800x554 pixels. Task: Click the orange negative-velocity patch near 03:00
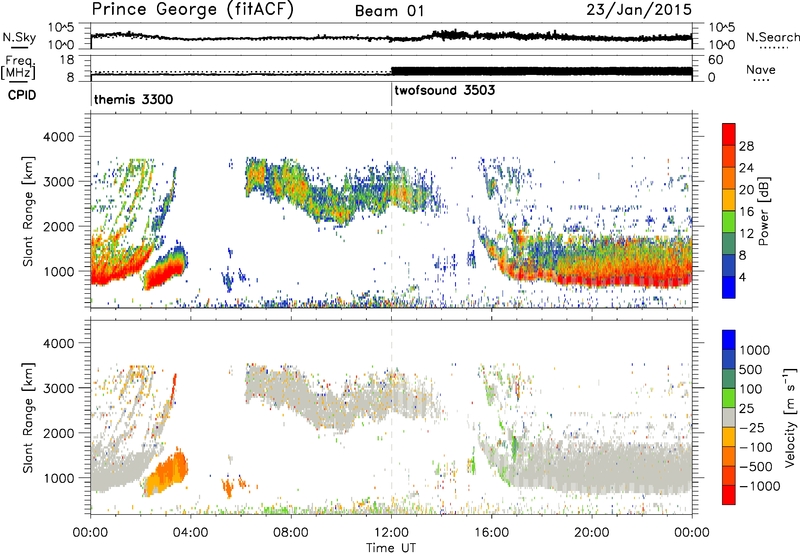pyautogui.click(x=166, y=473)
